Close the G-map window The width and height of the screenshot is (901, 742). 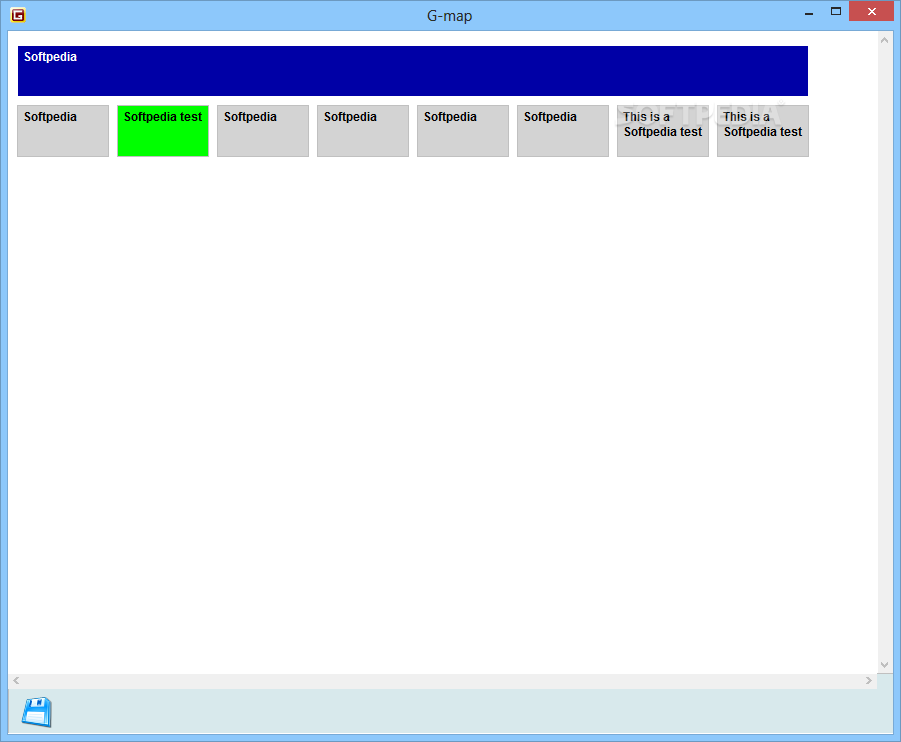click(871, 11)
